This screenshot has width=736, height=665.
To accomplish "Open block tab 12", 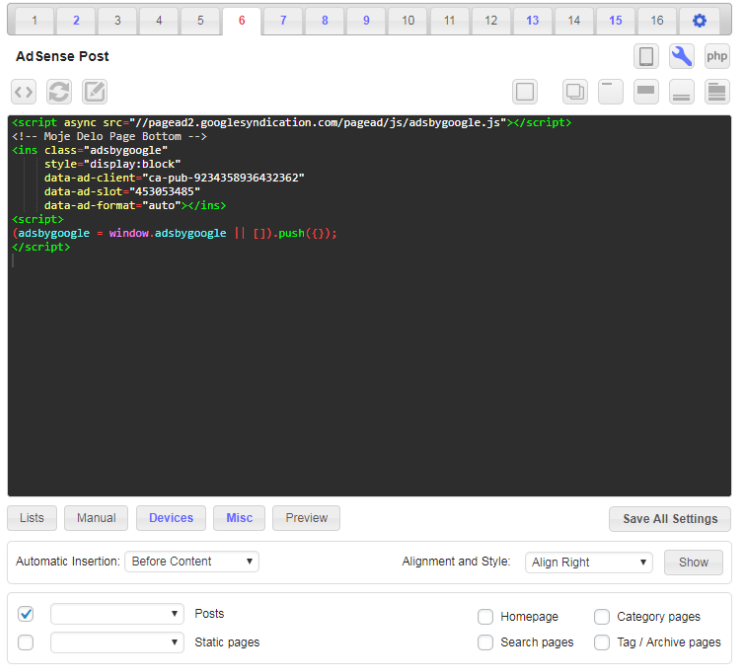I will point(491,21).
